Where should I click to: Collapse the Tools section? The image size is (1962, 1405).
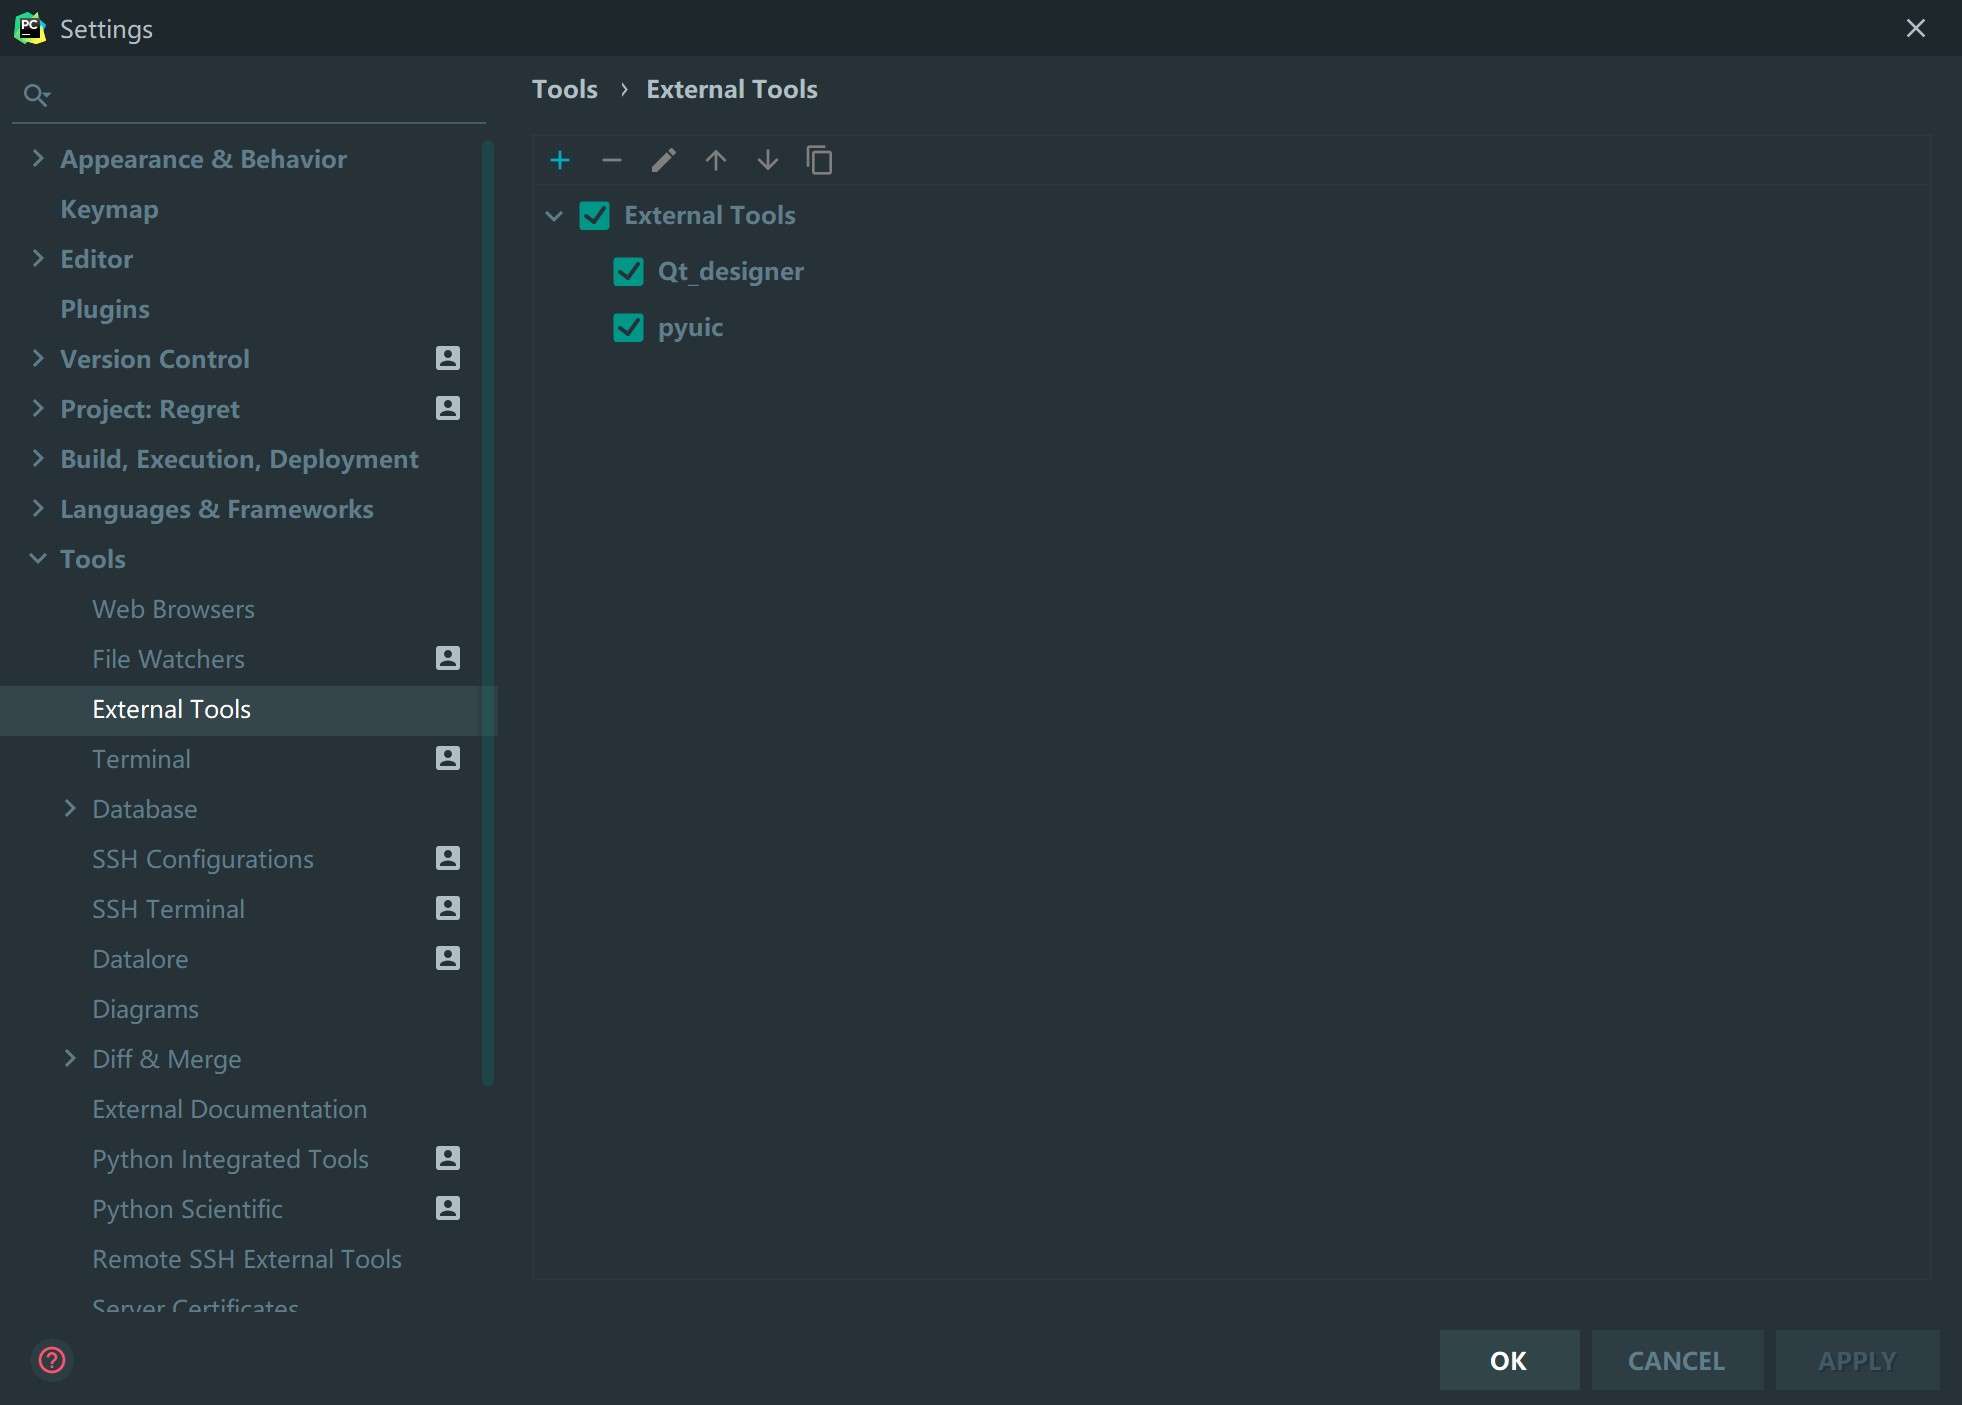coord(38,558)
